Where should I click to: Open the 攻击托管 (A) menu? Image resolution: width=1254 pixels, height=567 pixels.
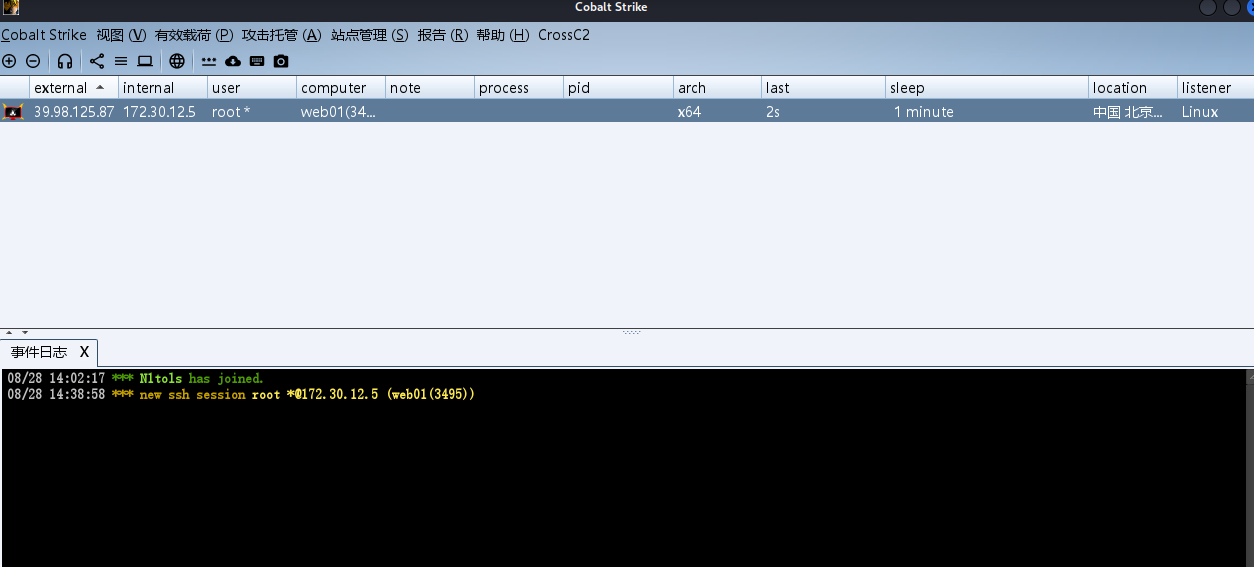[x=281, y=35]
